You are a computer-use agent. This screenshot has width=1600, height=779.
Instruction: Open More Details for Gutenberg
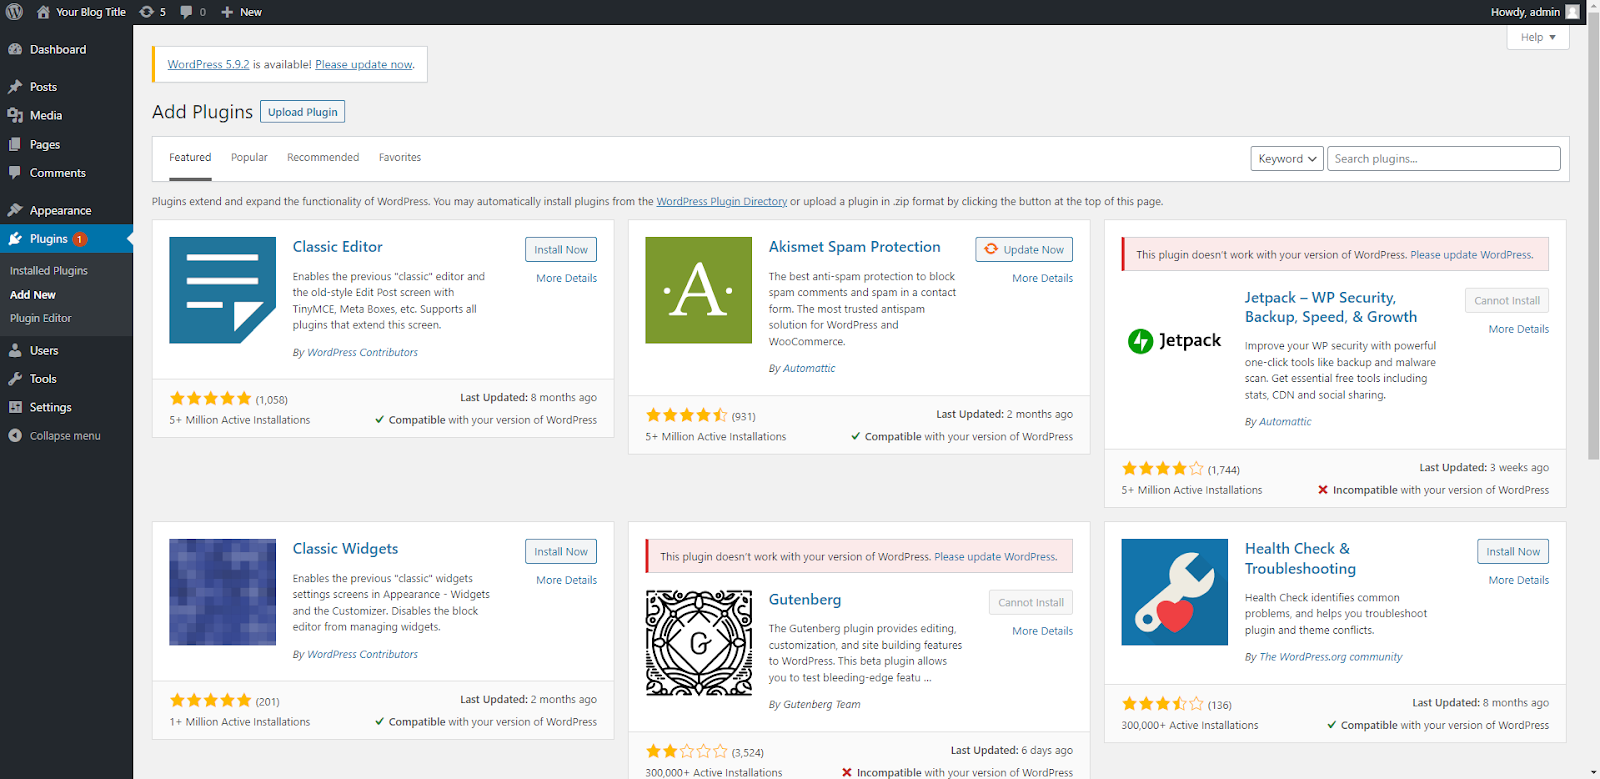click(1042, 632)
